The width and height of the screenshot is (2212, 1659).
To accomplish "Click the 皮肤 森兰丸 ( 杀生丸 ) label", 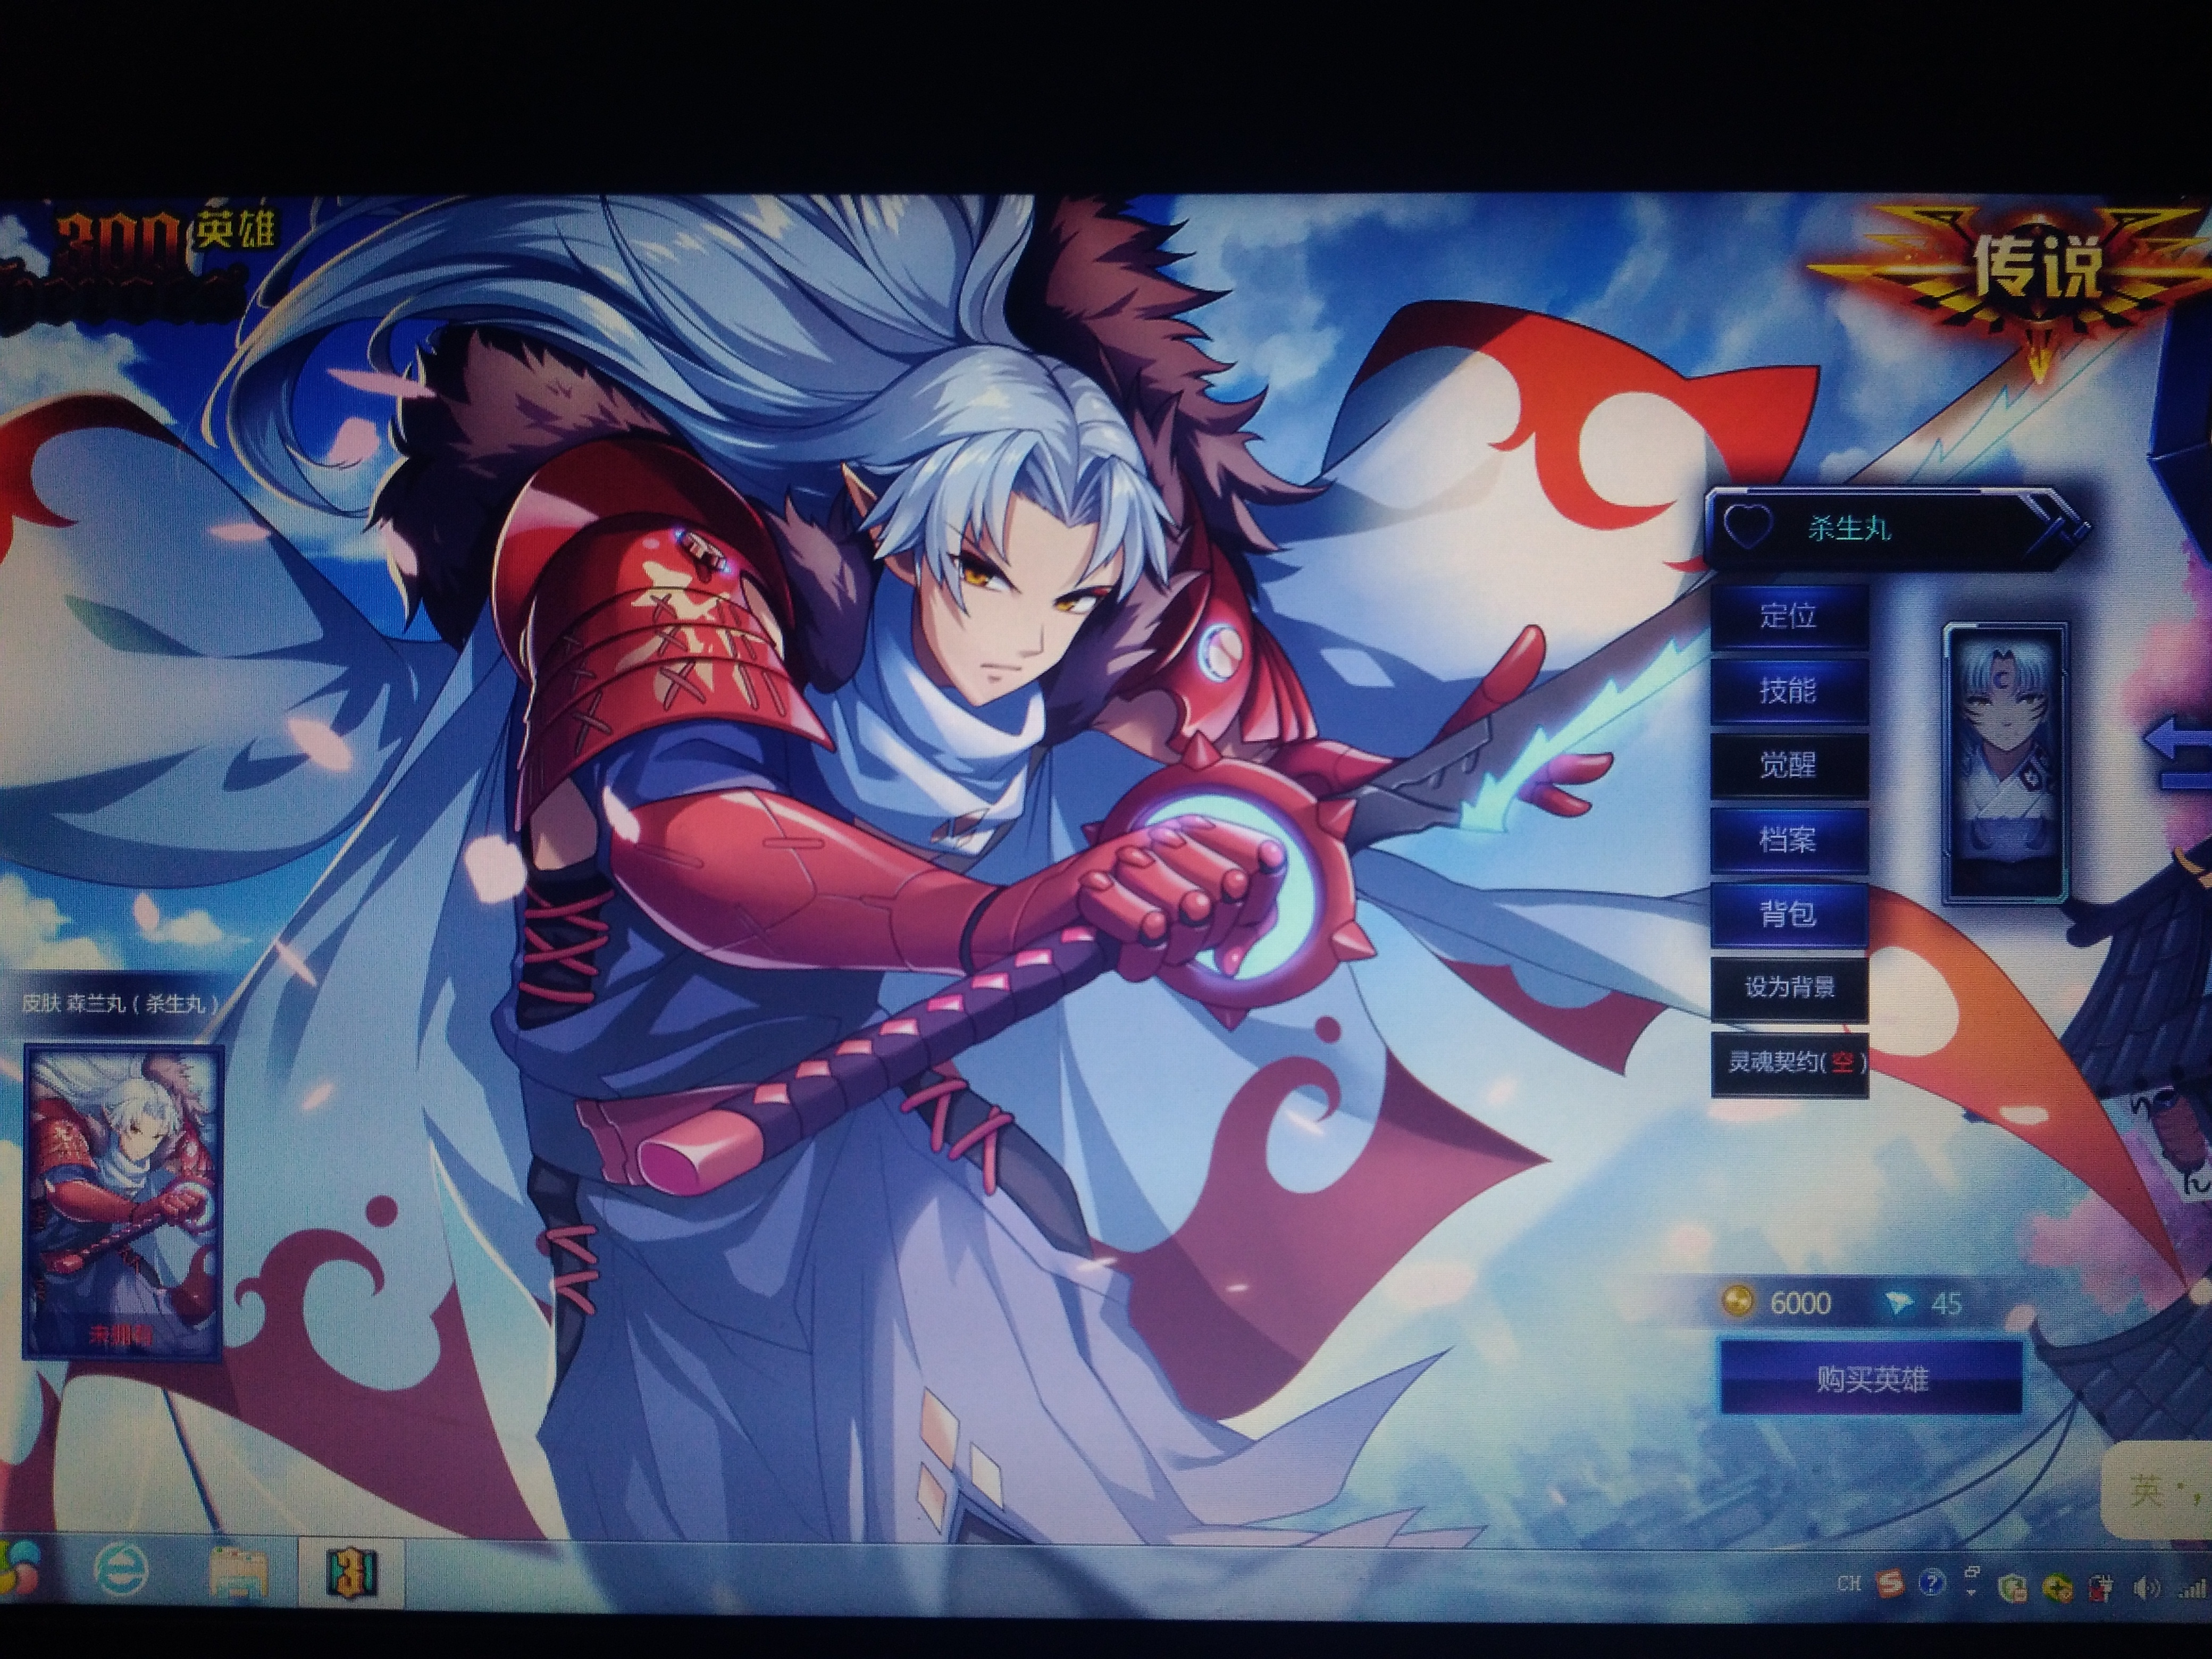I will pyautogui.click(x=120, y=1003).
